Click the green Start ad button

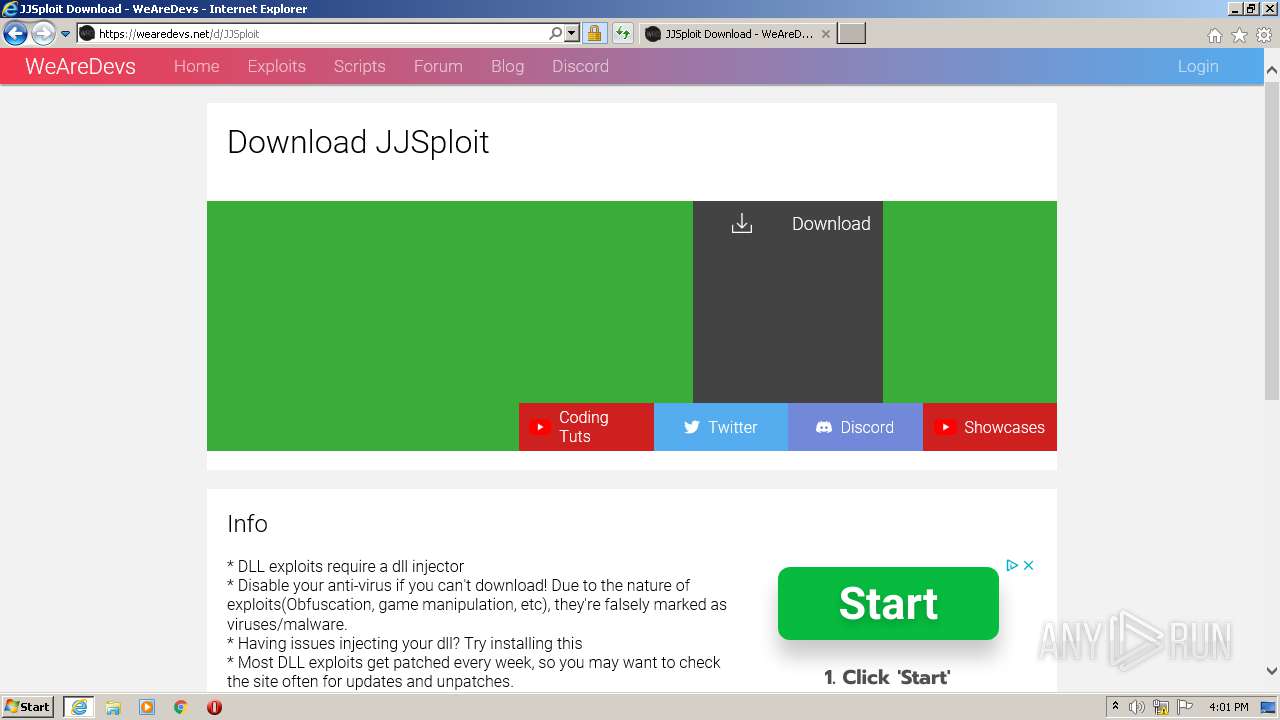pos(888,603)
